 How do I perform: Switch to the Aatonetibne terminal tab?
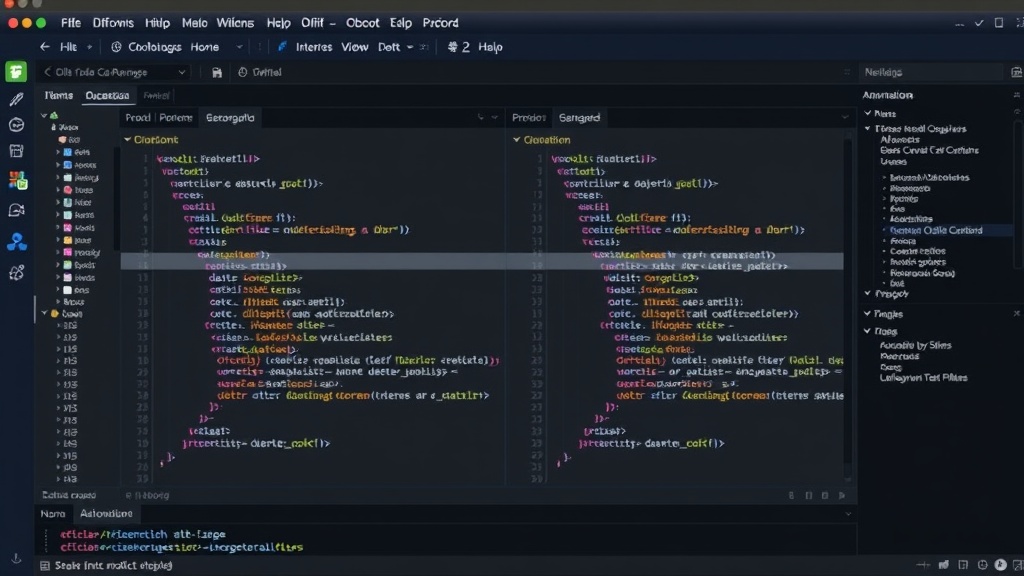(x=106, y=514)
